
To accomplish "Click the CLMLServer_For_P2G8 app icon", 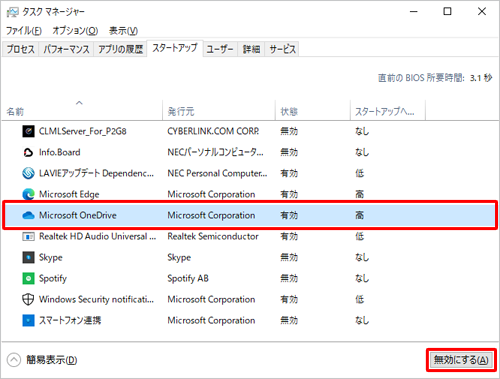I will tap(28, 131).
